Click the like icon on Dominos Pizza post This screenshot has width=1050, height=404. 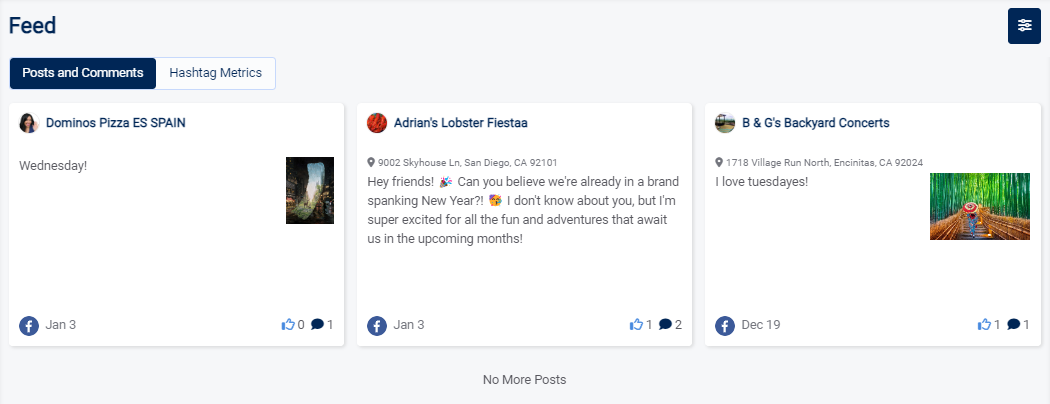click(x=288, y=325)
